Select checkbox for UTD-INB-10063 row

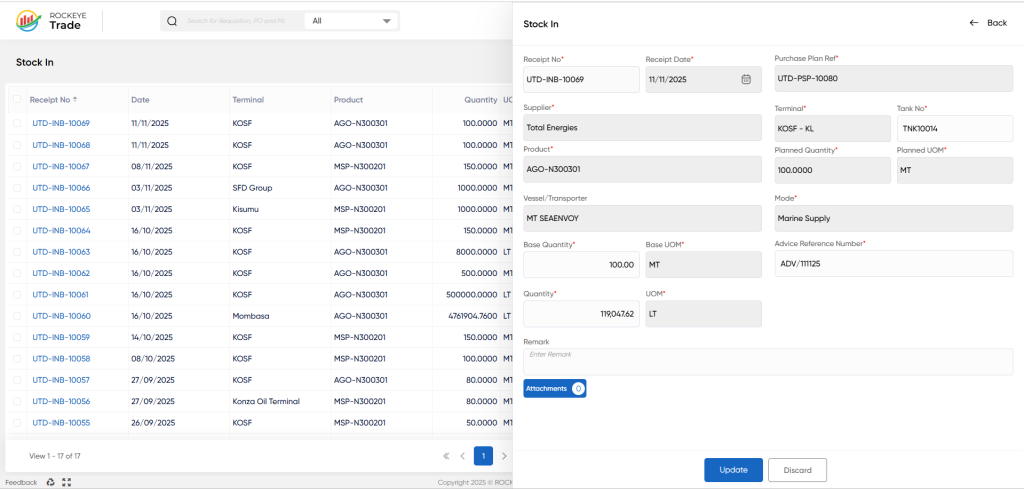[17, 252]
